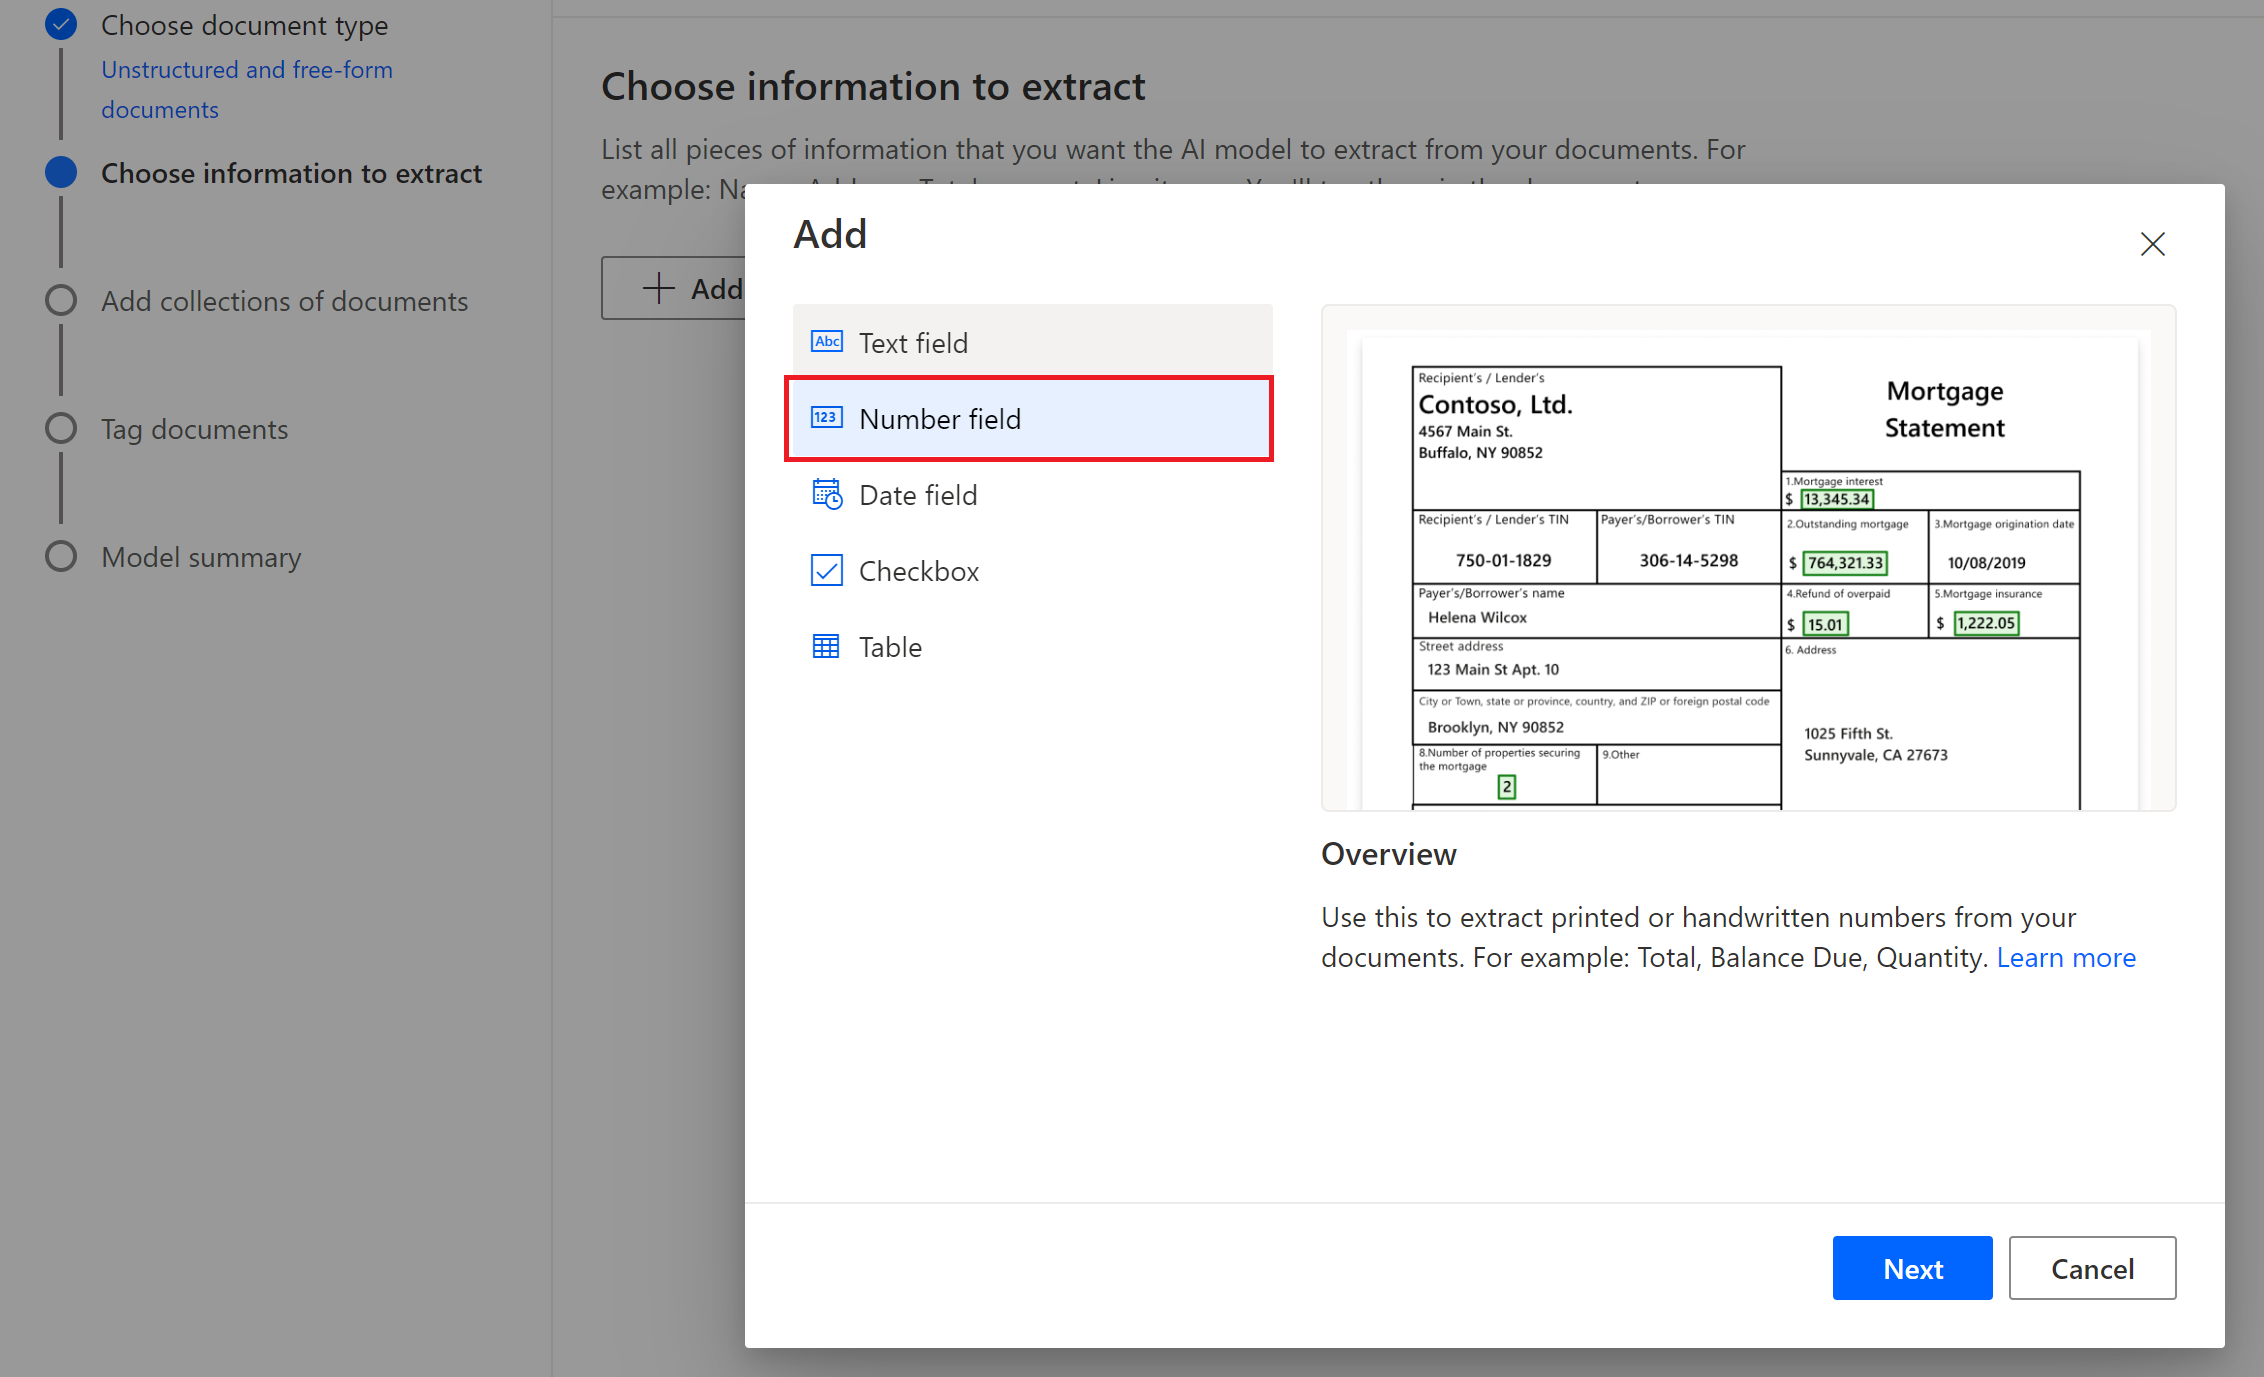Image resolution: width=2264 pixels, height=1377 pixels.
Task: Expand the Model summary step
Action: pos(202,558)
